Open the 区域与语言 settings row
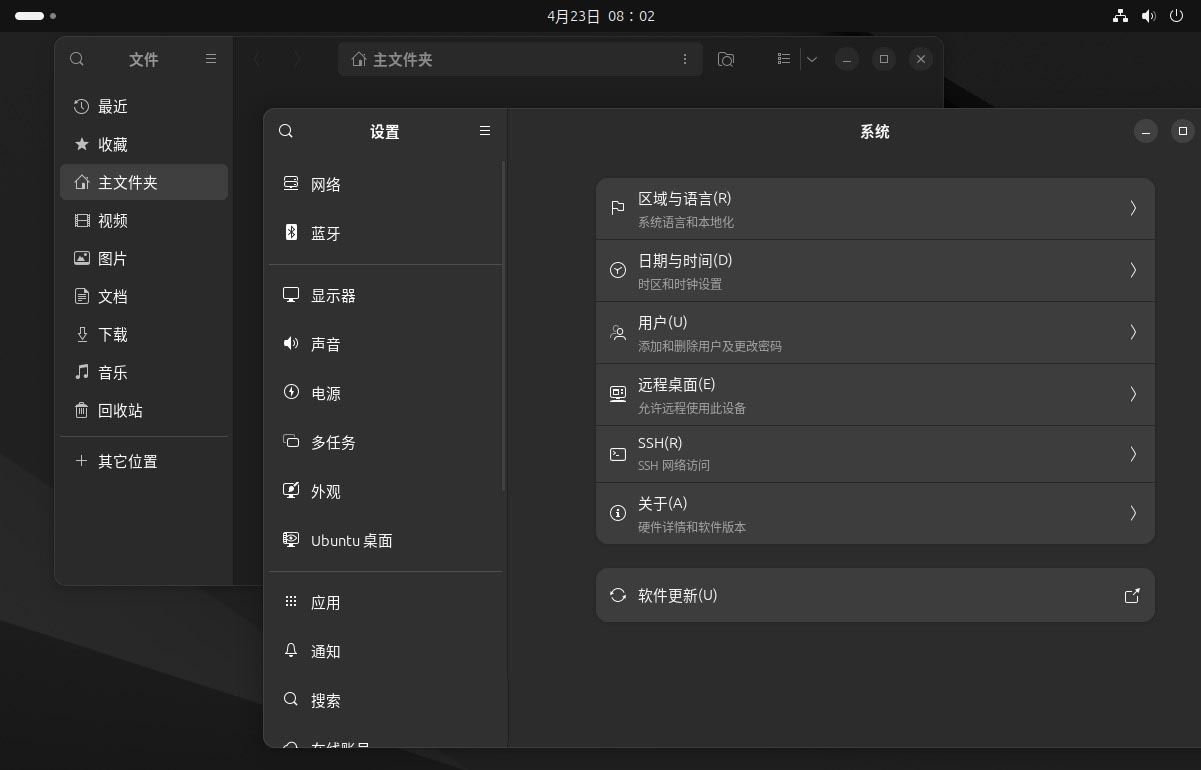Image resolution: width=1201 pixels, height=770 pixels. (875, 209)
